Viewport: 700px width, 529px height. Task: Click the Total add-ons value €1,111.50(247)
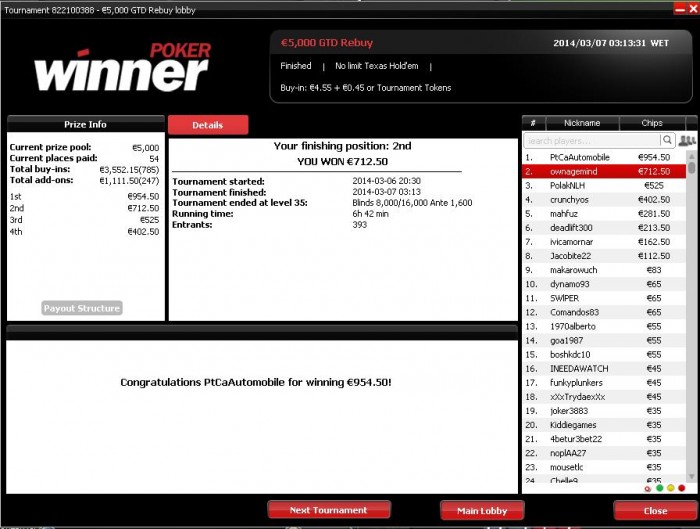pos(129,180)
